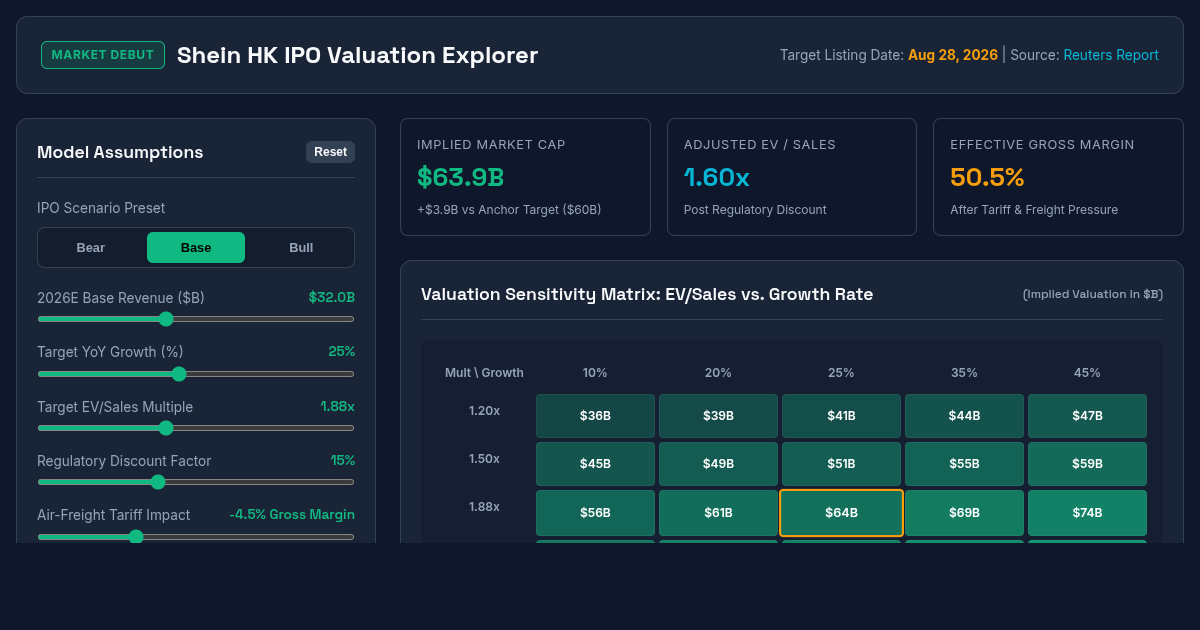Click the $41B matrix cell
The height and width of the screenshot is (630, 1200).
[x=841, y=416]
